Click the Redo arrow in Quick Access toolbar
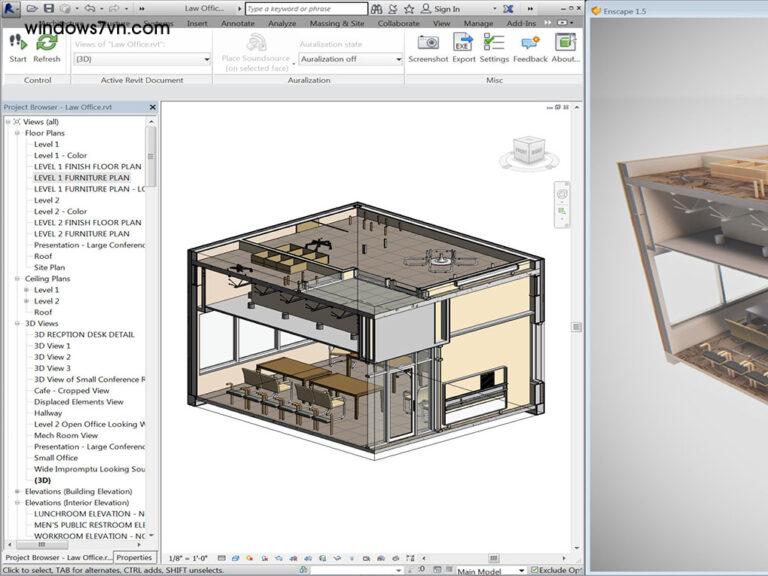This screenshot has height=576, width=768. (x=114, y=8)
